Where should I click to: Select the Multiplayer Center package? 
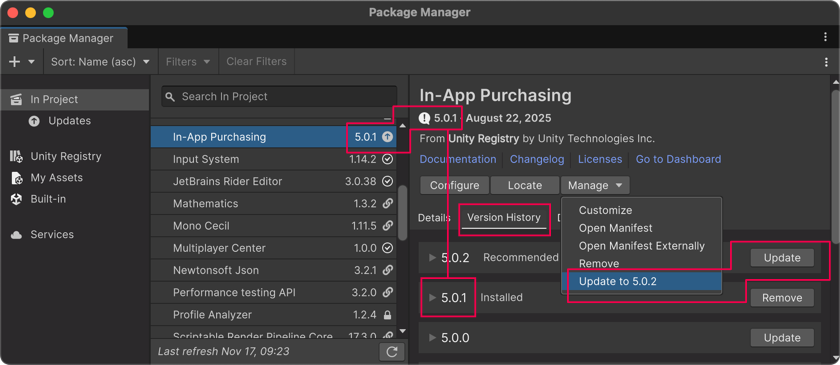click(273, 248)
